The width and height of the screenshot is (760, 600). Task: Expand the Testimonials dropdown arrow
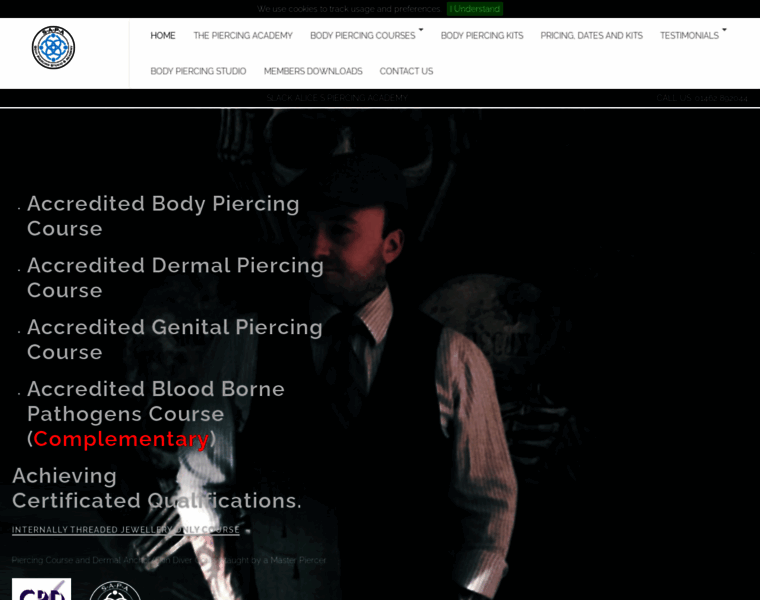[x=724, y=30]
